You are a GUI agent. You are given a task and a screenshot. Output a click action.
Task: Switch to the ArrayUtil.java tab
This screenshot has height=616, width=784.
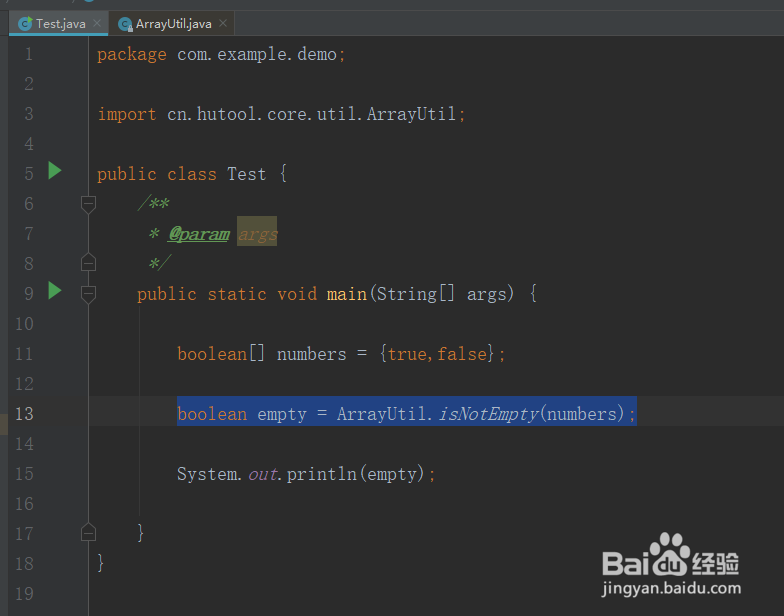pyautogui.click(x=172, y=24)
